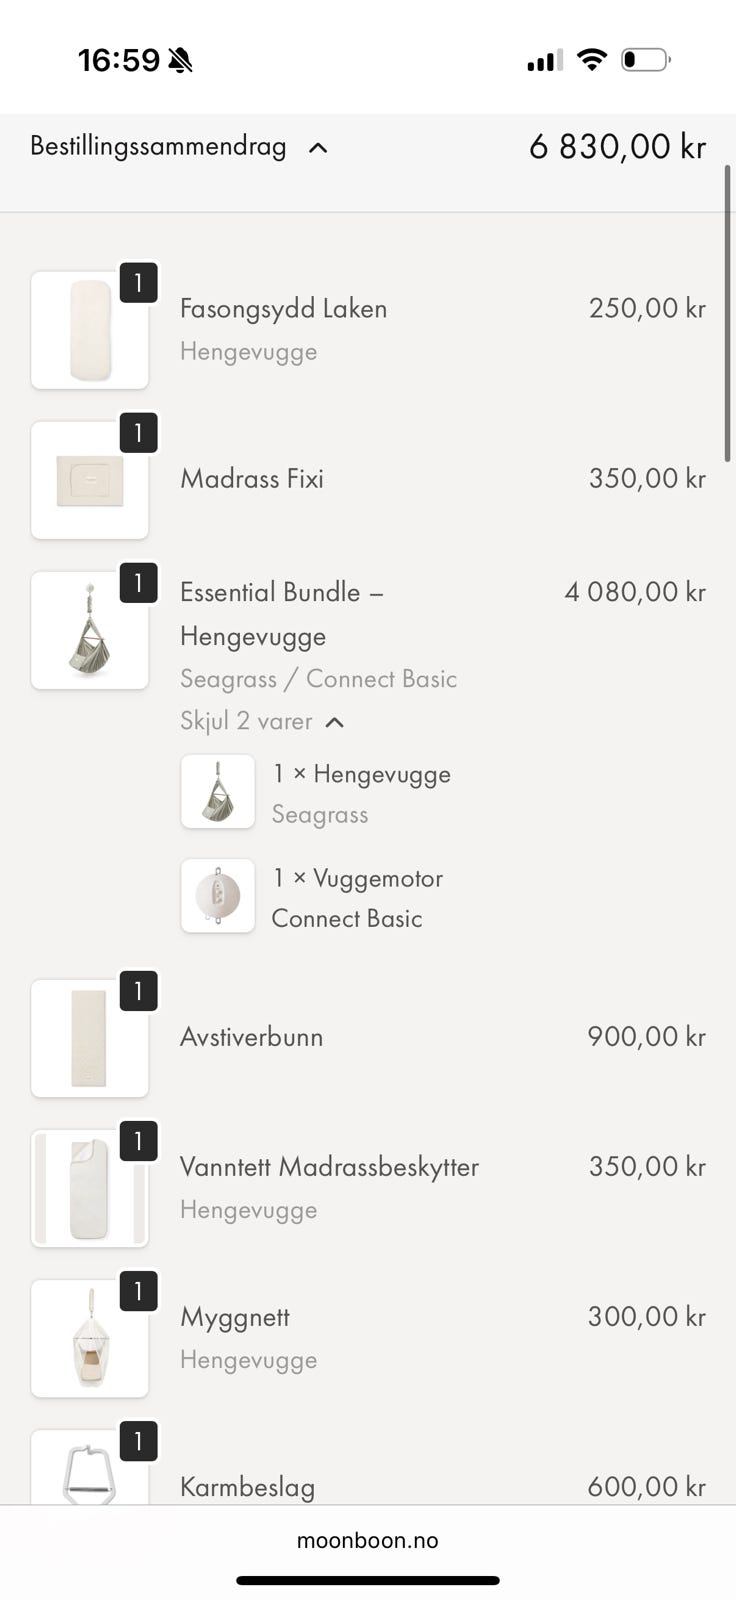Tap the silent mode bell icon

(x=180, y=61)
